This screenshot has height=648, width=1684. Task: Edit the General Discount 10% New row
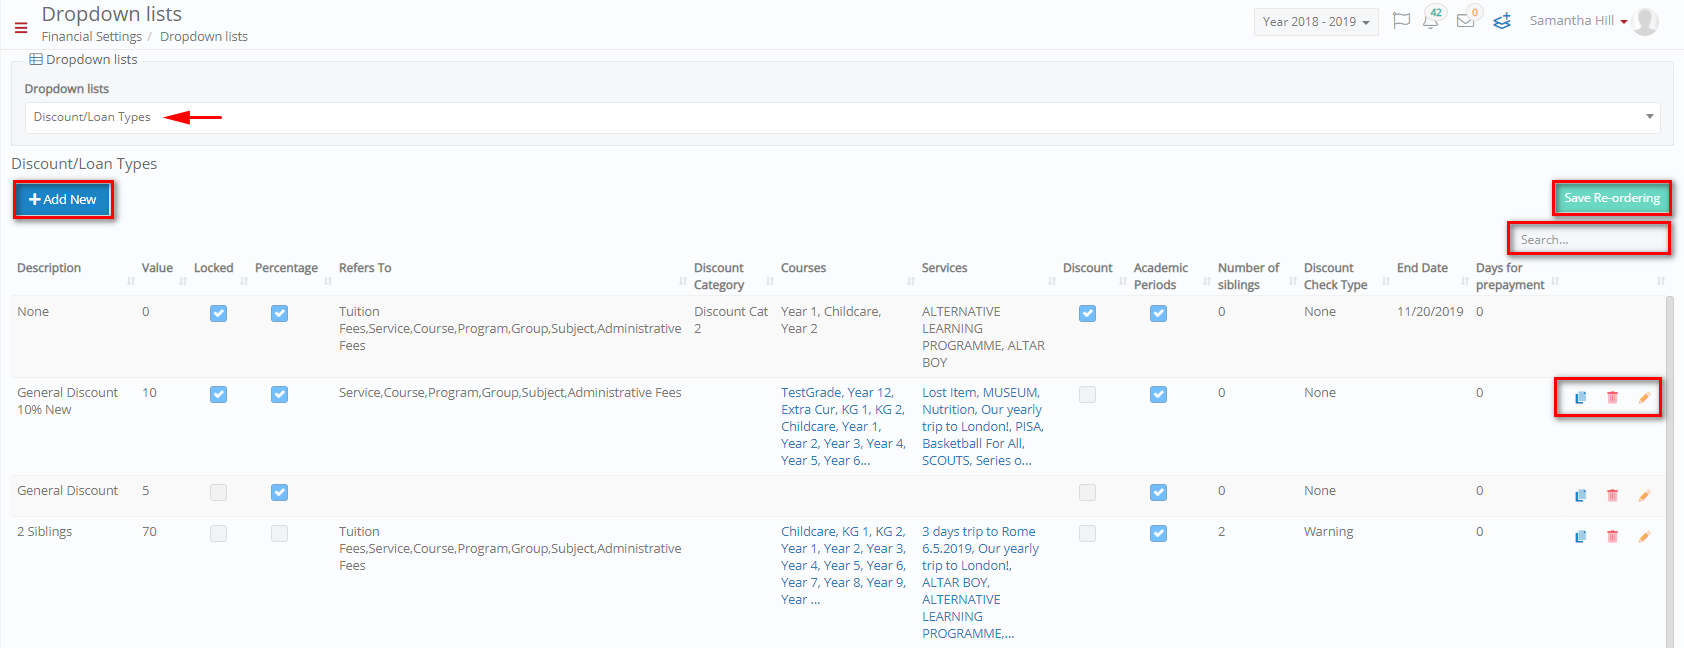1644,398
